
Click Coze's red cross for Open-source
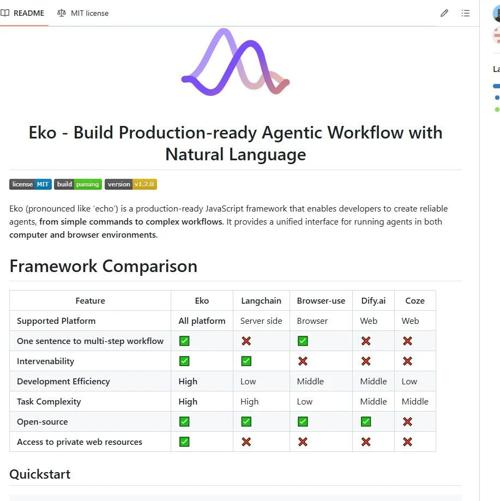click(407, 422)
